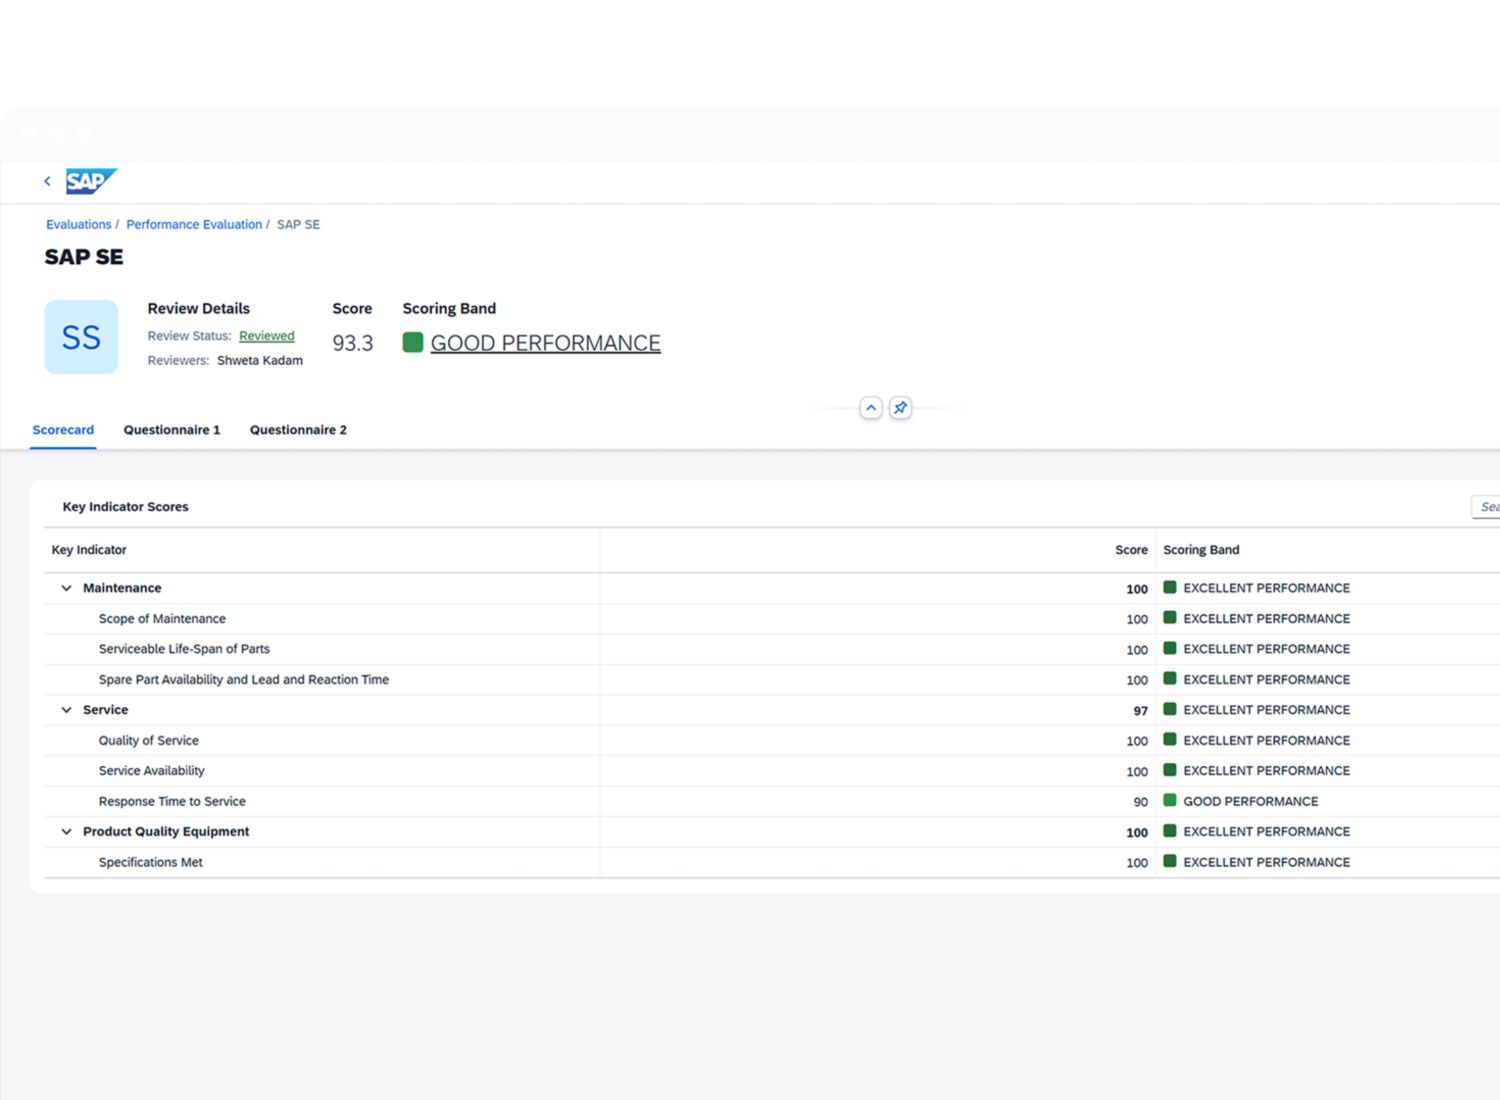Click the SS avatar tile

pos(81,337)
